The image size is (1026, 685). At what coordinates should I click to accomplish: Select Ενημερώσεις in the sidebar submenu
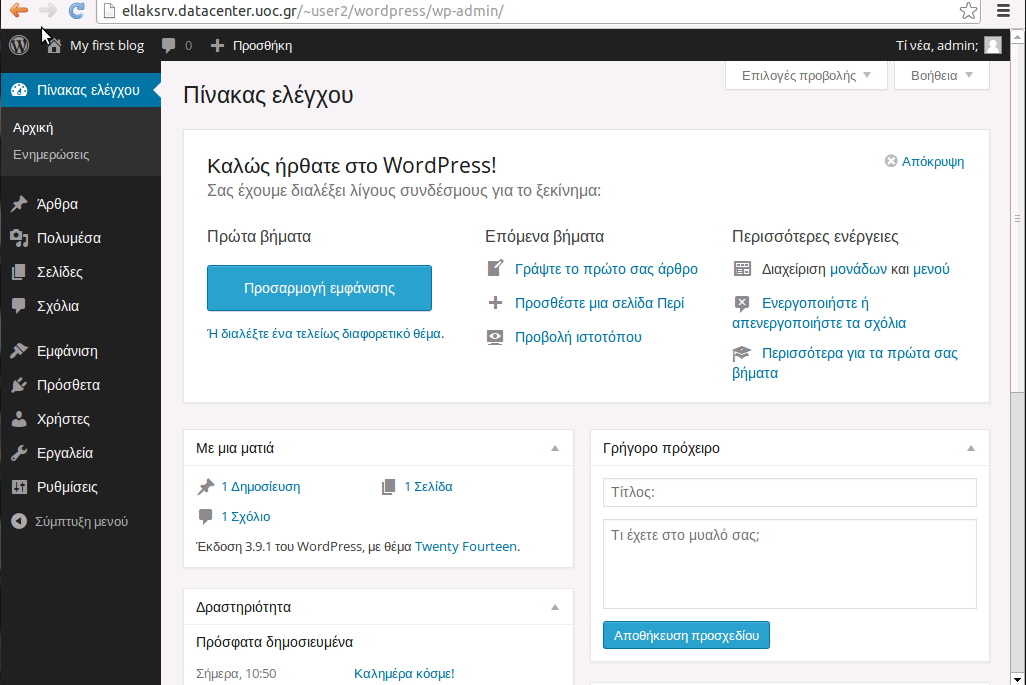pos(51,155)
